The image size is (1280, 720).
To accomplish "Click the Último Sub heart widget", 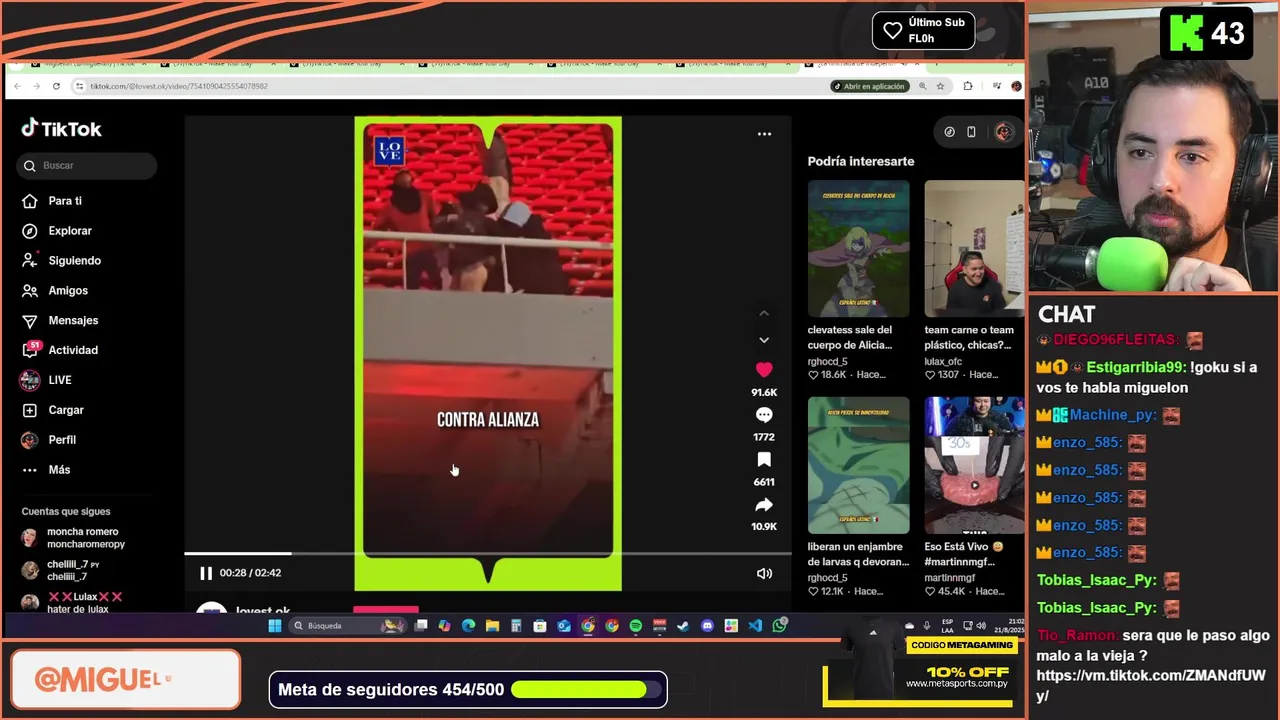I will 923,31.
